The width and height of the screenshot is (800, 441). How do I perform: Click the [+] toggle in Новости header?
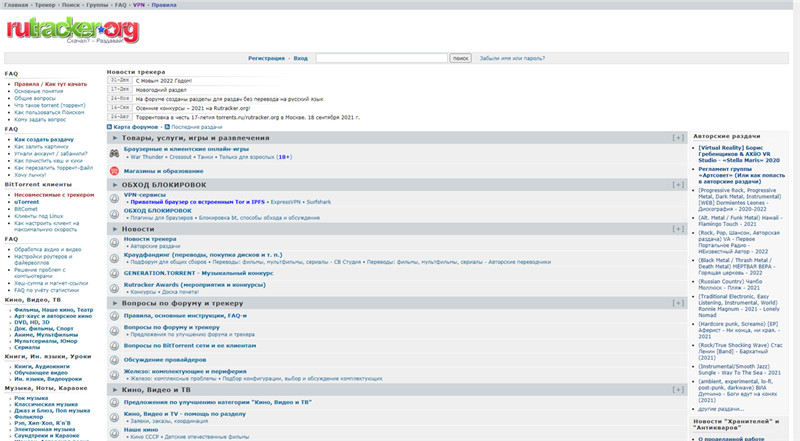pos(678,229)
